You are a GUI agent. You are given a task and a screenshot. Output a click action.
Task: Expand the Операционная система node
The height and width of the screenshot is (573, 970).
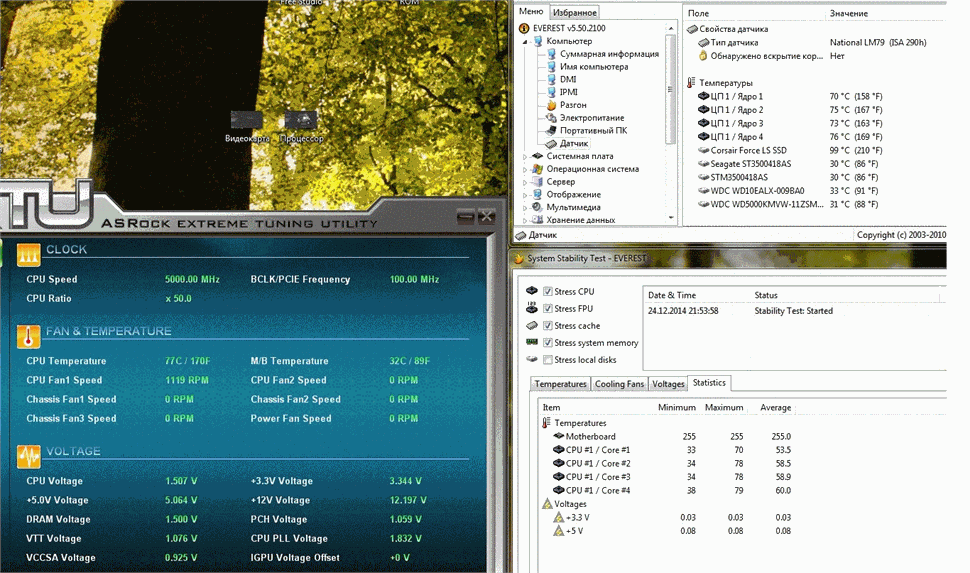click(x=525, y=170)
